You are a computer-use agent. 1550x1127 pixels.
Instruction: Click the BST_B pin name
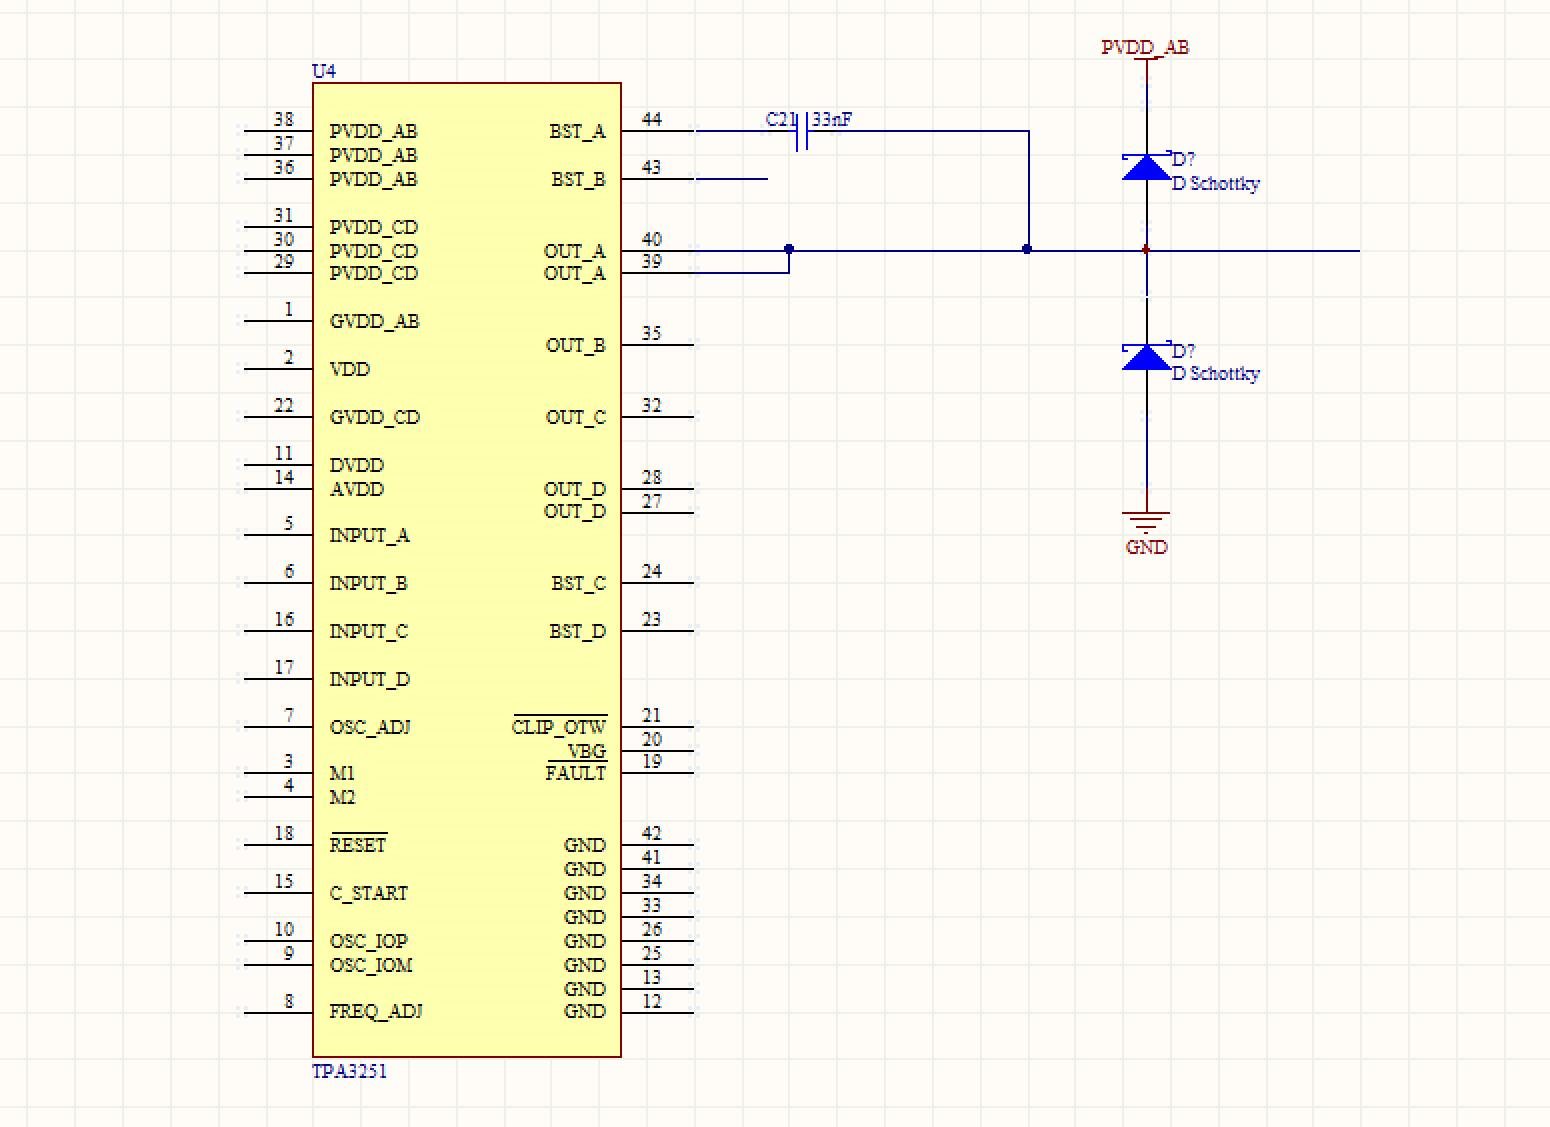pyautogui.click(x=578, y=179)
